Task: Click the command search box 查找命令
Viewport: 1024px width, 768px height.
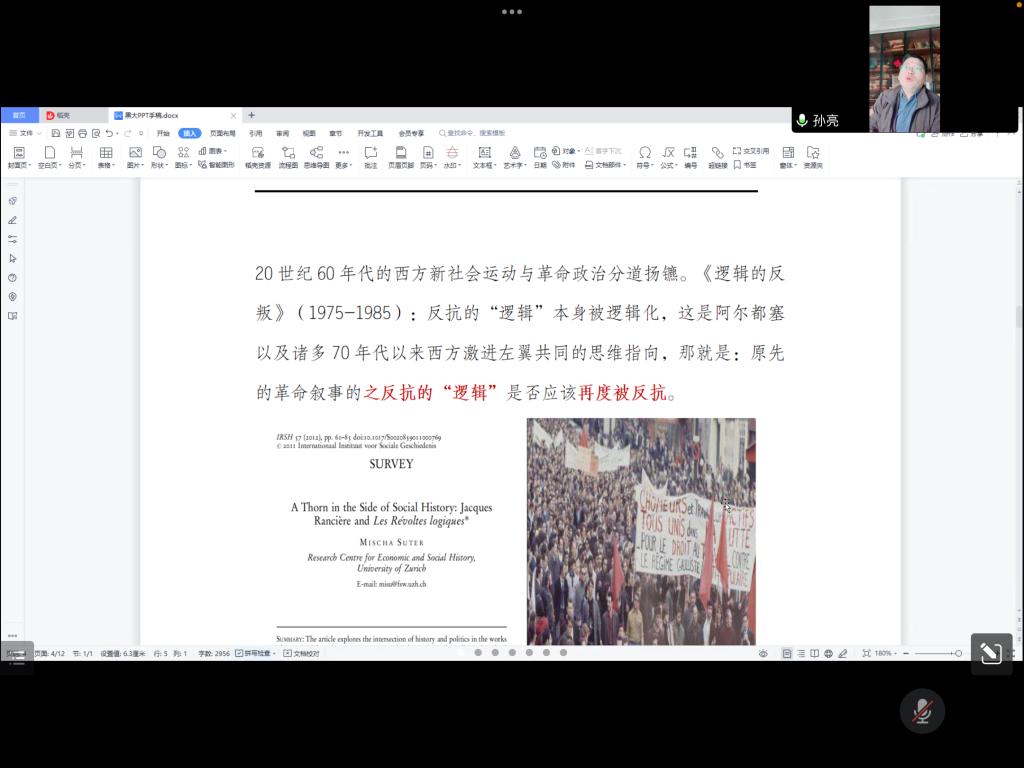Action: coord(476,133)
